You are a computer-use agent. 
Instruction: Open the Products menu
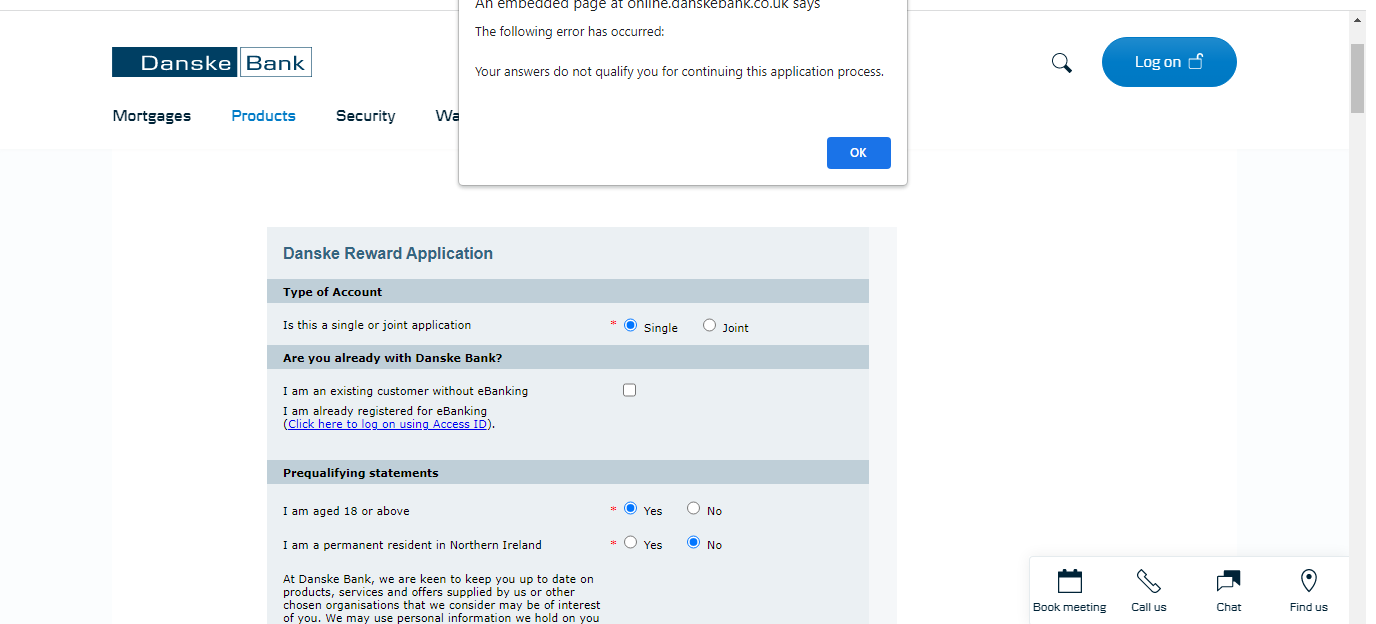point(263,116)
